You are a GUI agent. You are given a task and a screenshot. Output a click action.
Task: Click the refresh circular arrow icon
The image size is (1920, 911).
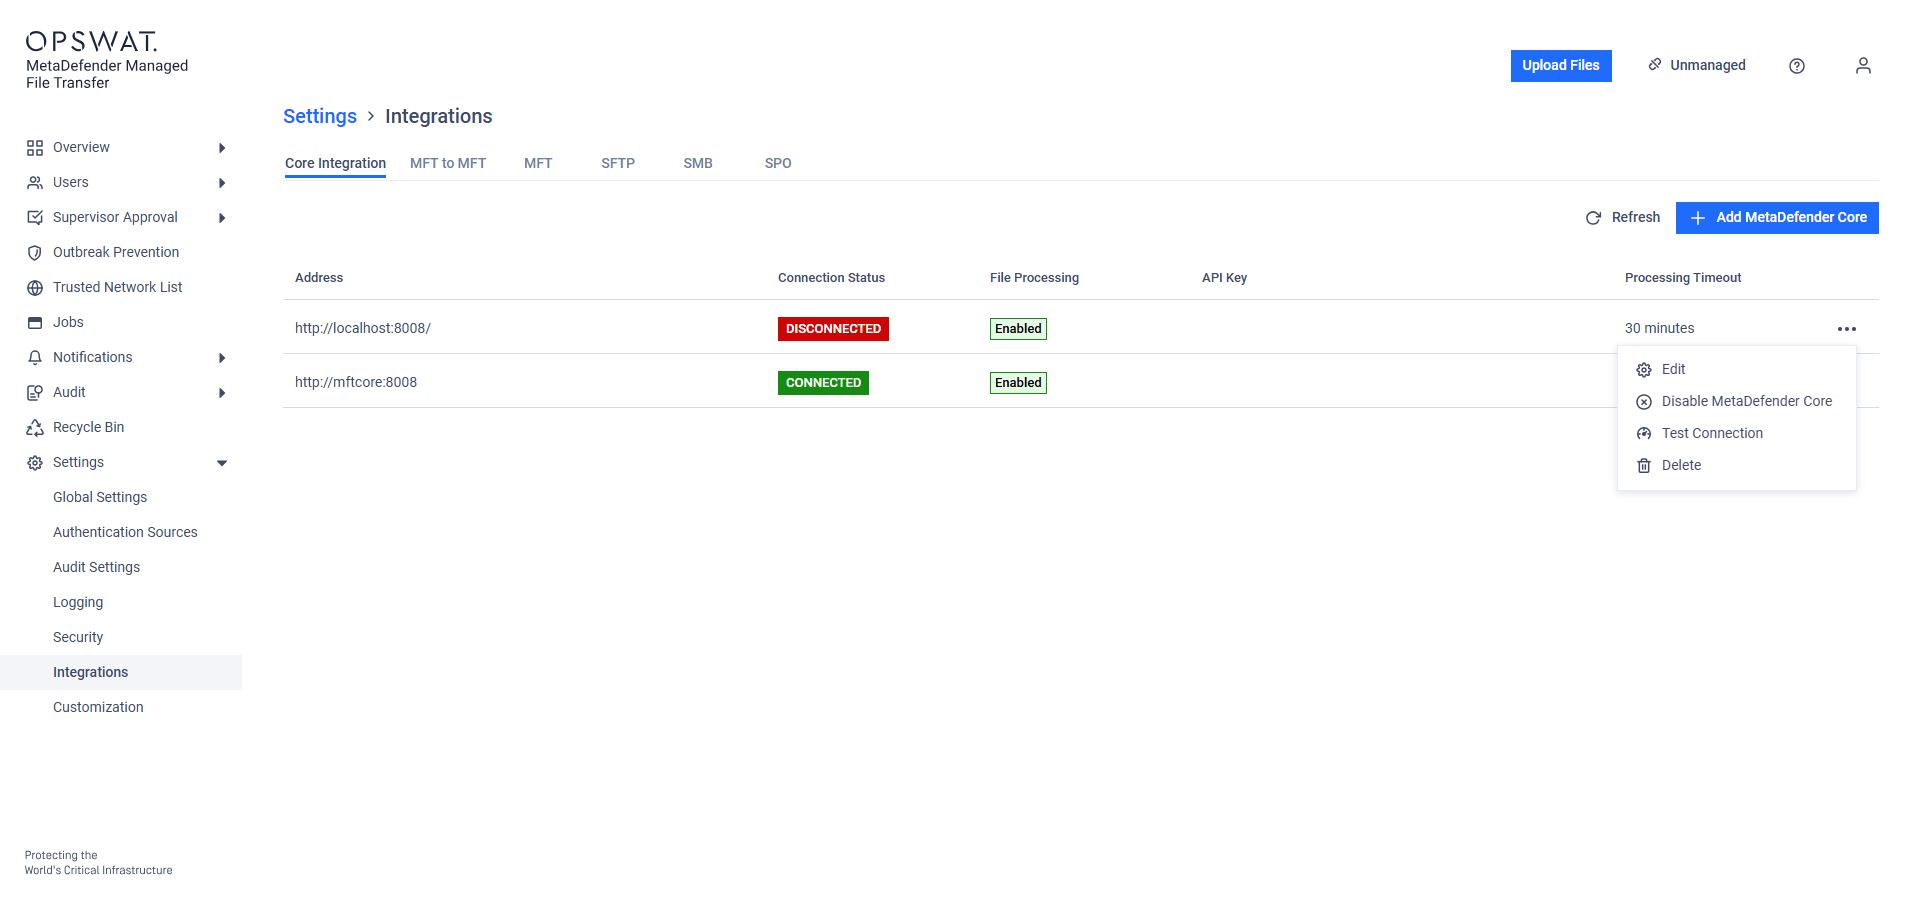click(x=1593, y=218)
